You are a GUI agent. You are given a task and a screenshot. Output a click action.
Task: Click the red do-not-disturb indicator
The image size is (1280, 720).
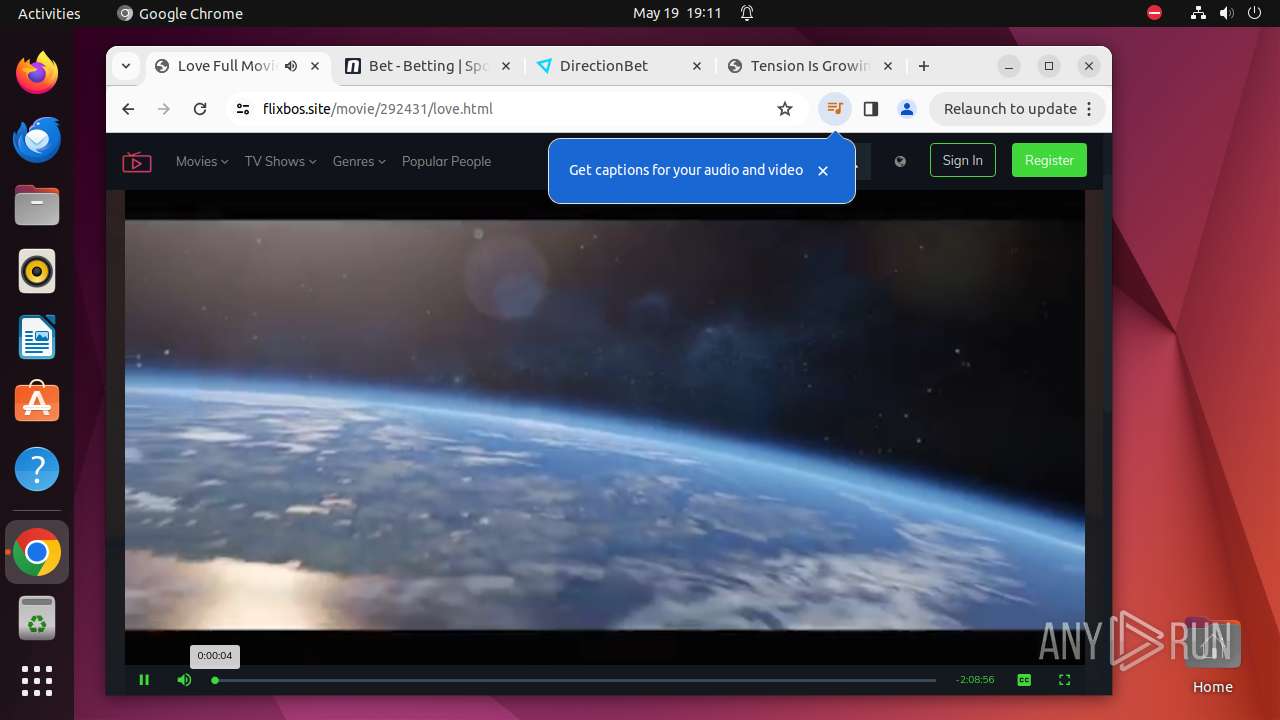point(1155,13)
